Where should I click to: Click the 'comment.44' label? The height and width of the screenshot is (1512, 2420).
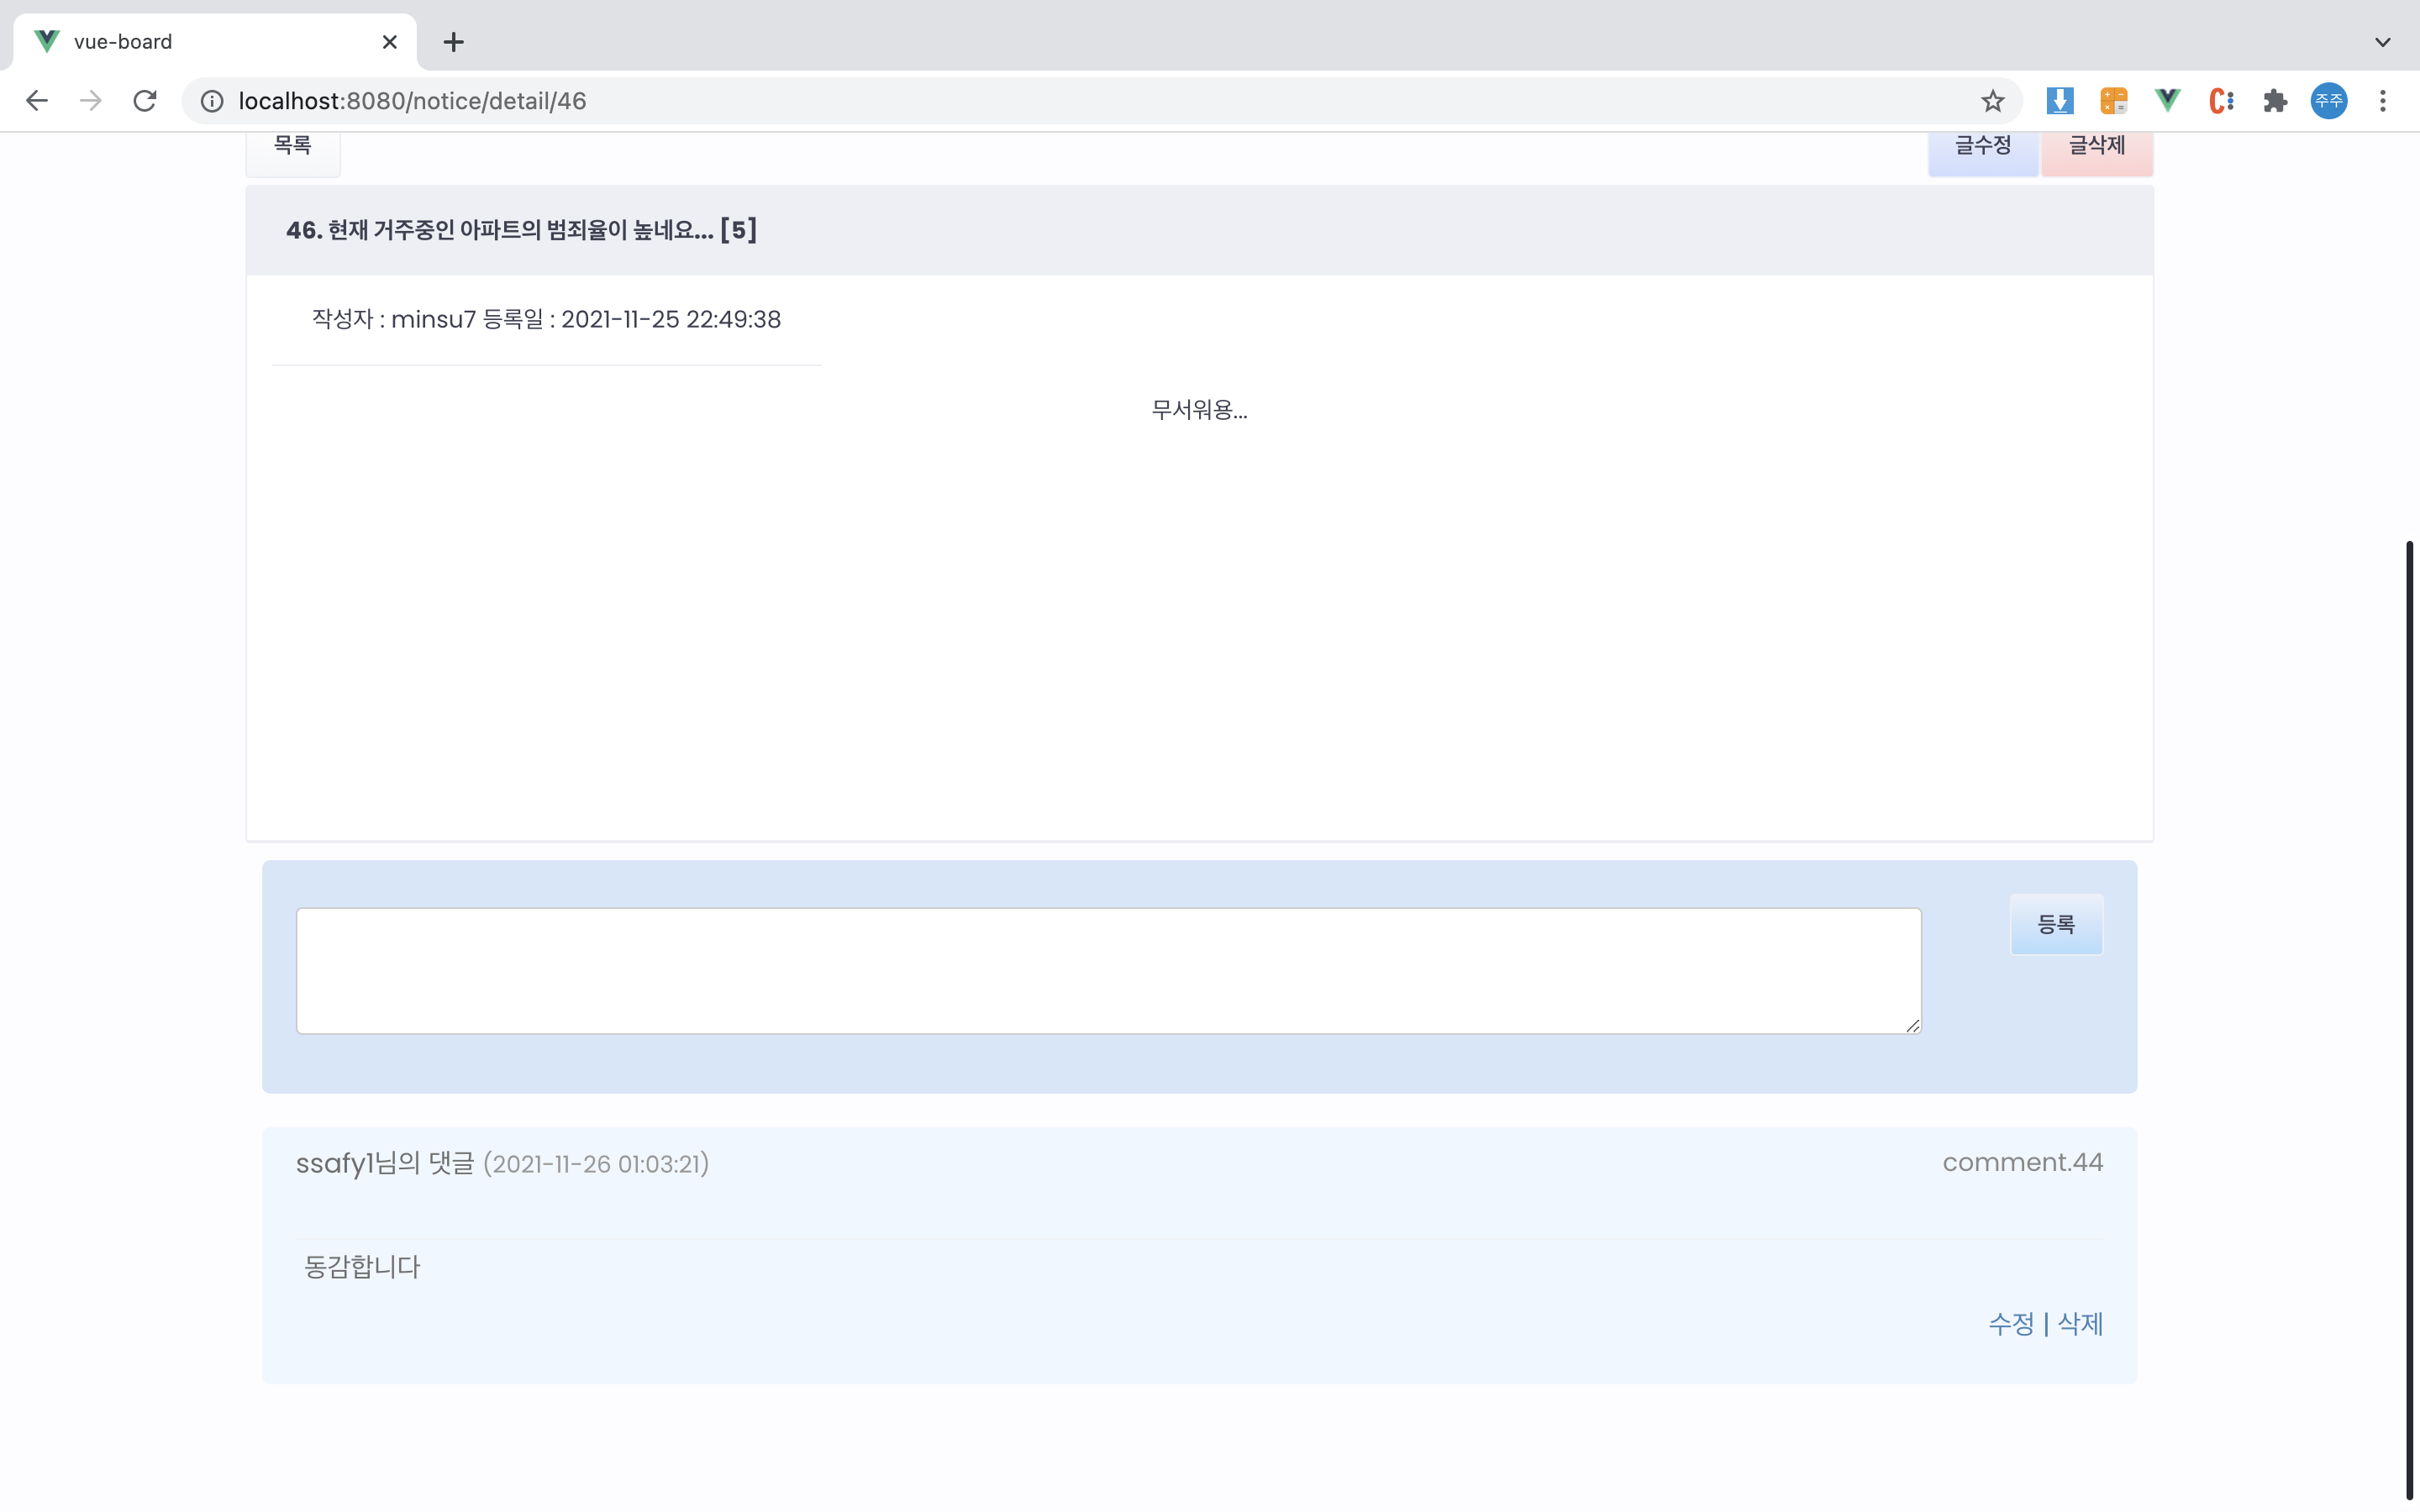click(2022, 1162)
